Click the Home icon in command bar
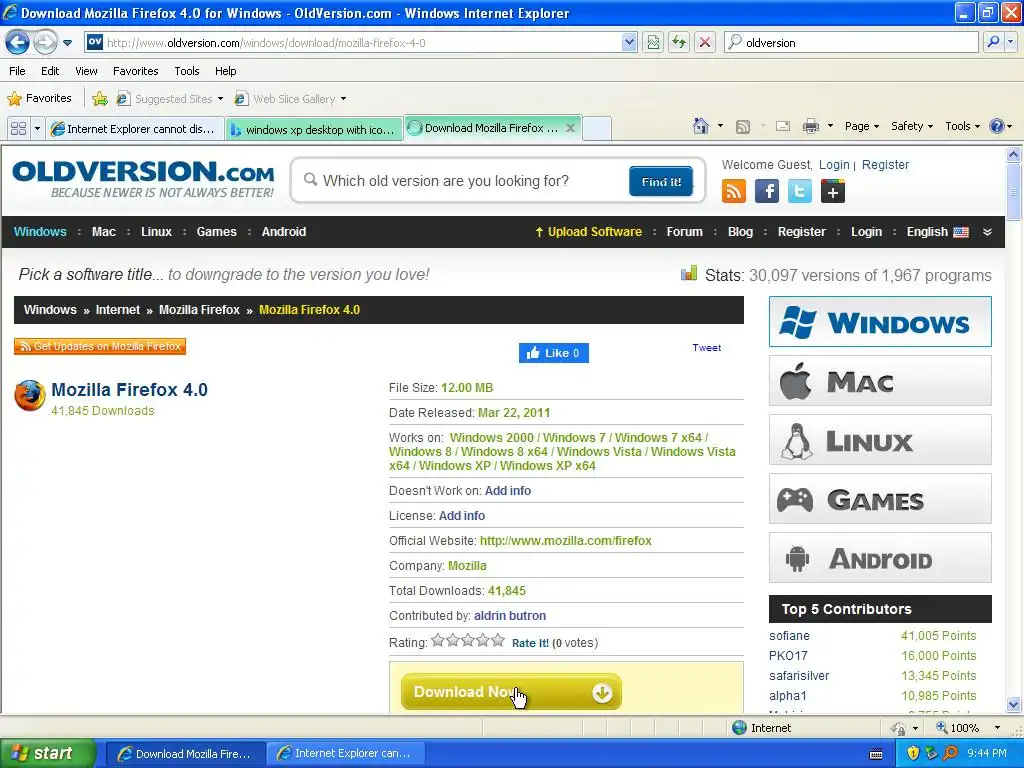The width and height of the screenshot is (1024, 768). pos(701,126)
